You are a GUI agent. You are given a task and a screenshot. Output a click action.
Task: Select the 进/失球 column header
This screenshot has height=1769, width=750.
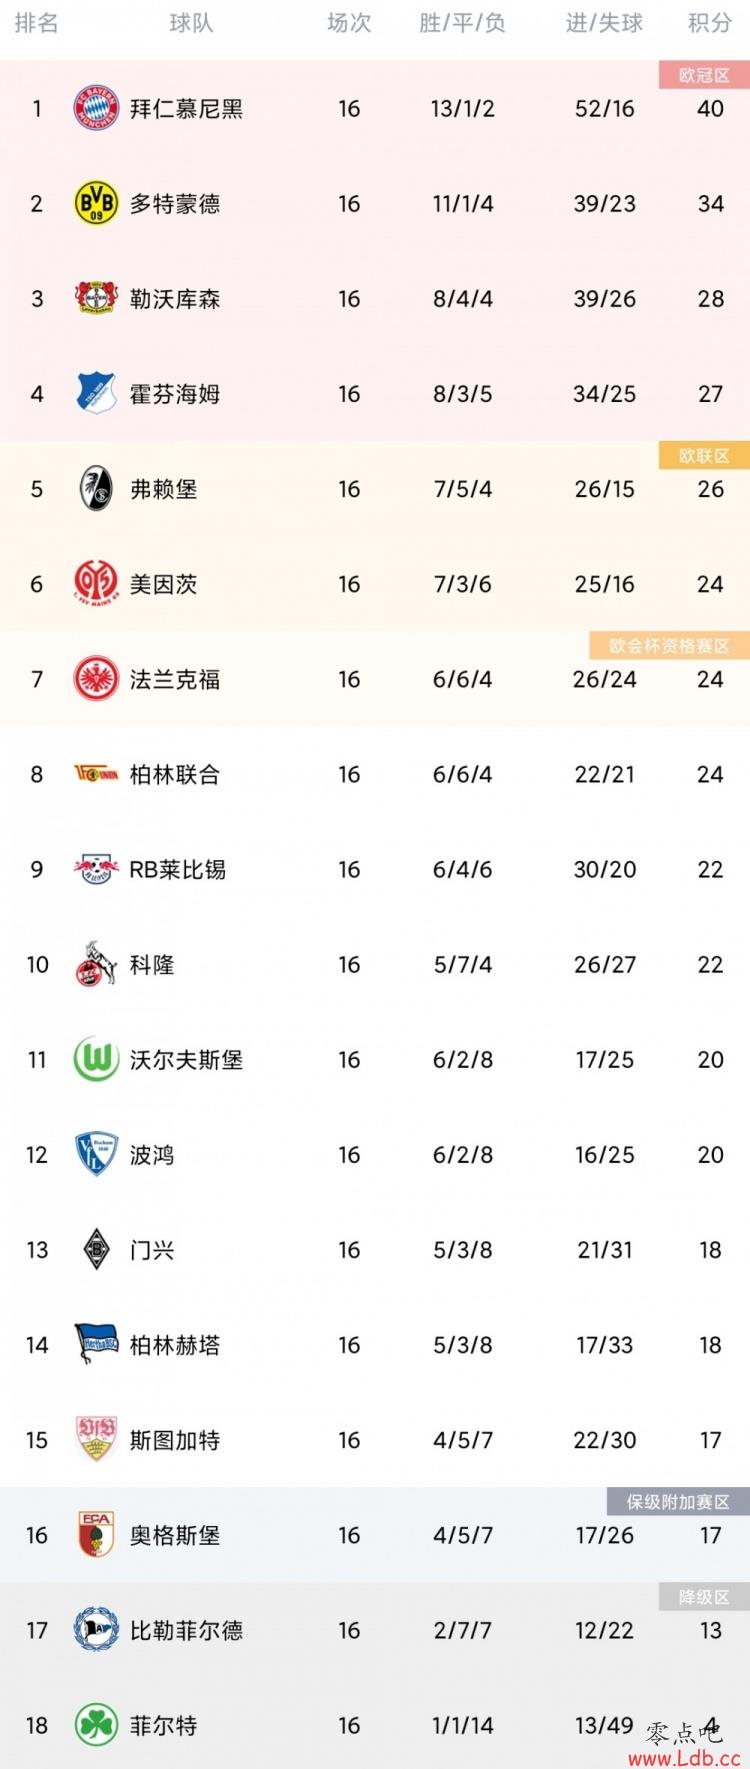[x=604, y=23]
